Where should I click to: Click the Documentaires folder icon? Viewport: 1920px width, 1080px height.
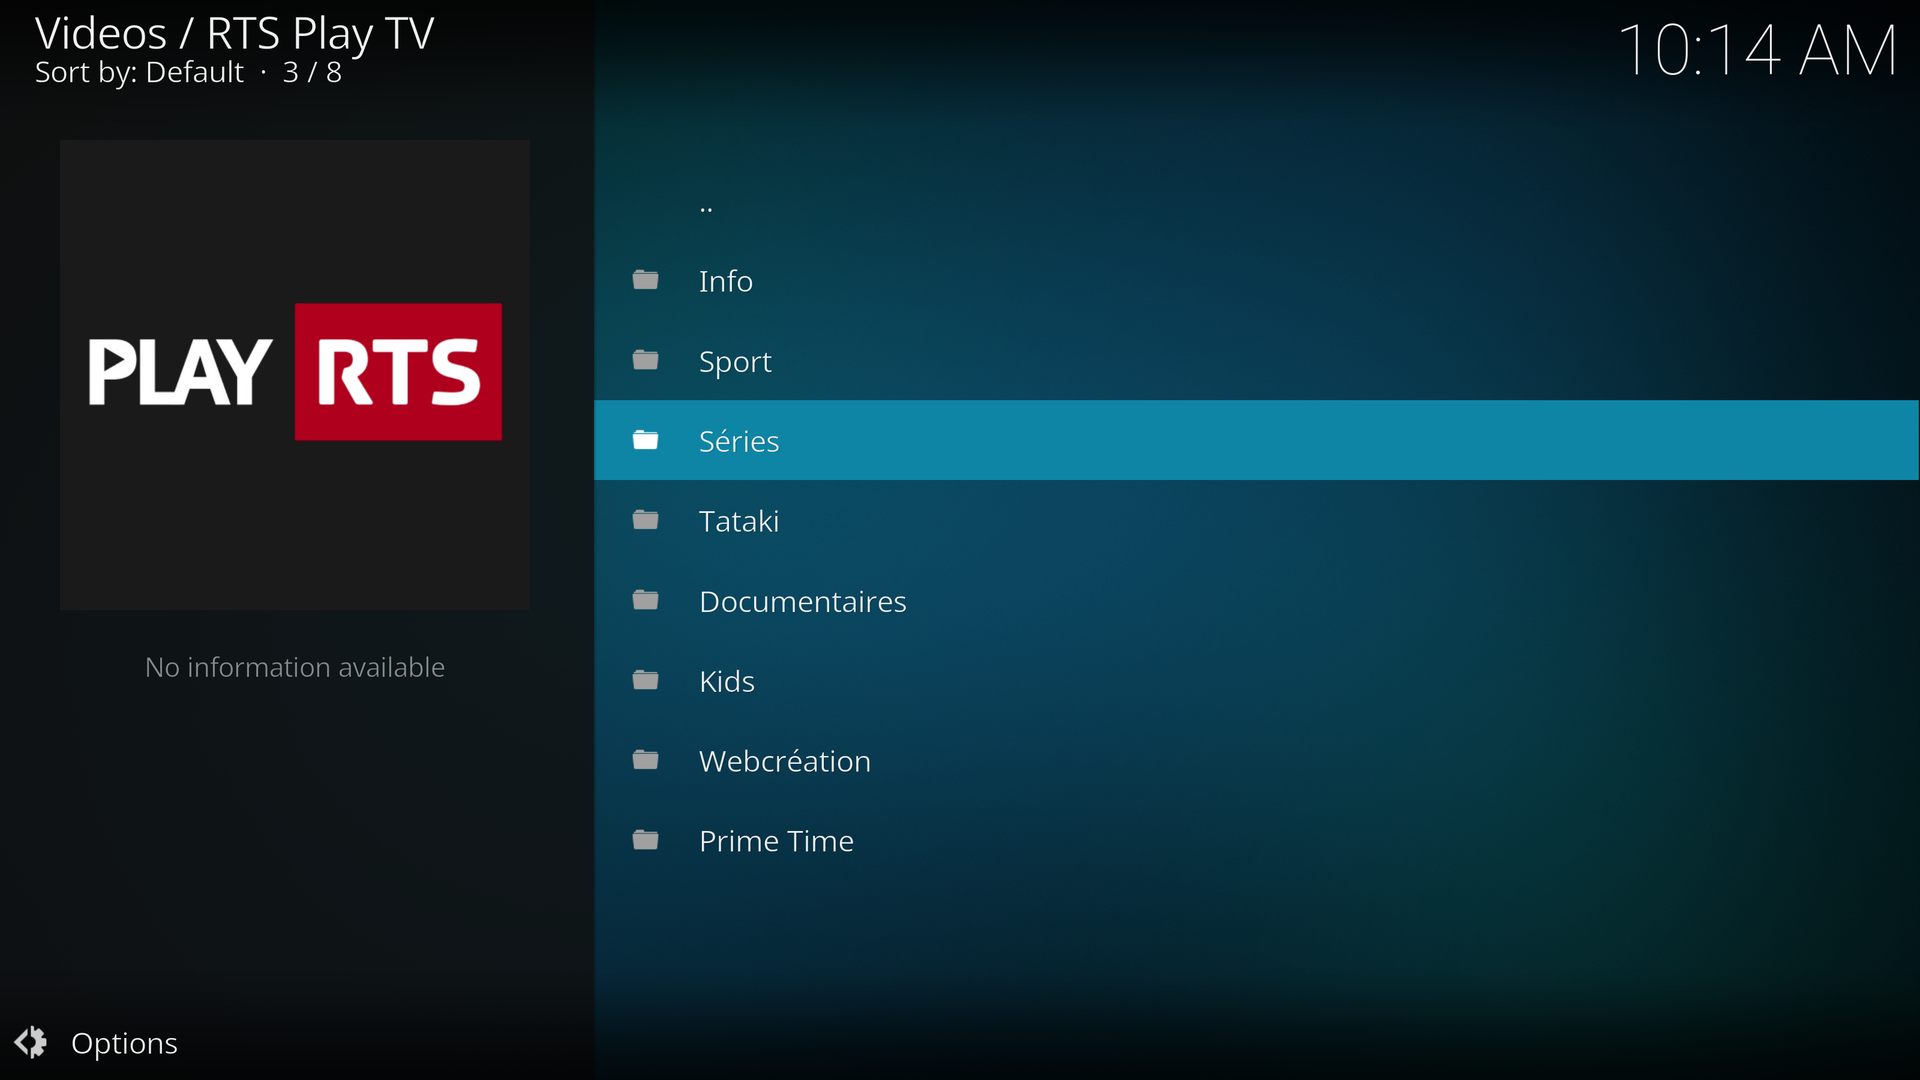tap(645, 600)
